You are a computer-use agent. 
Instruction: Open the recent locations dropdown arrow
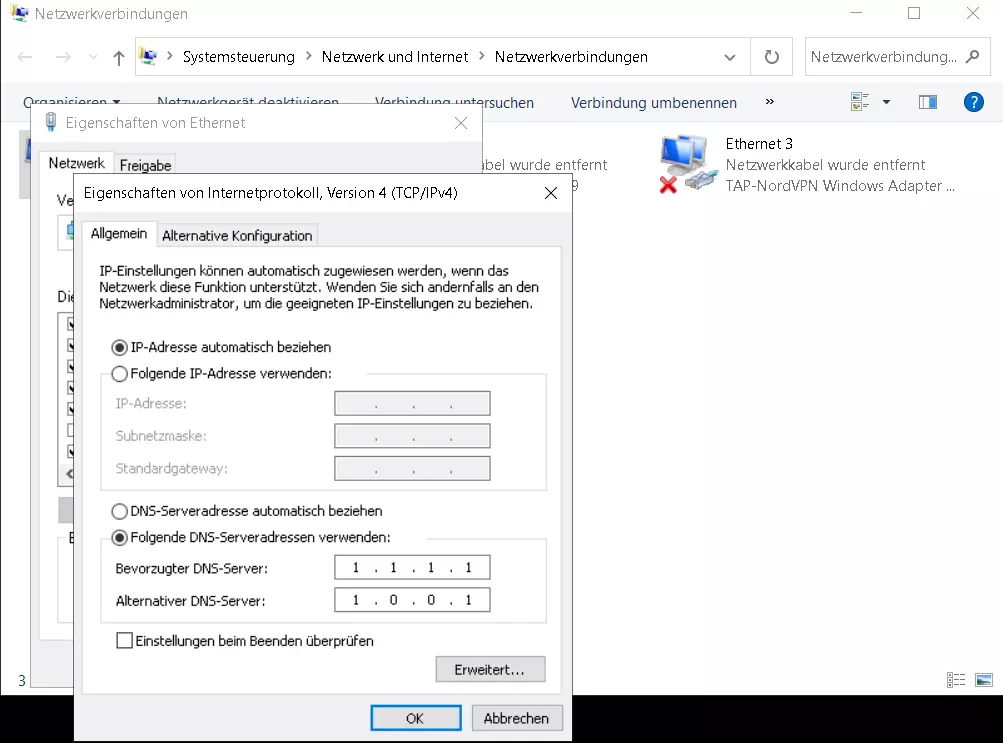93,58
